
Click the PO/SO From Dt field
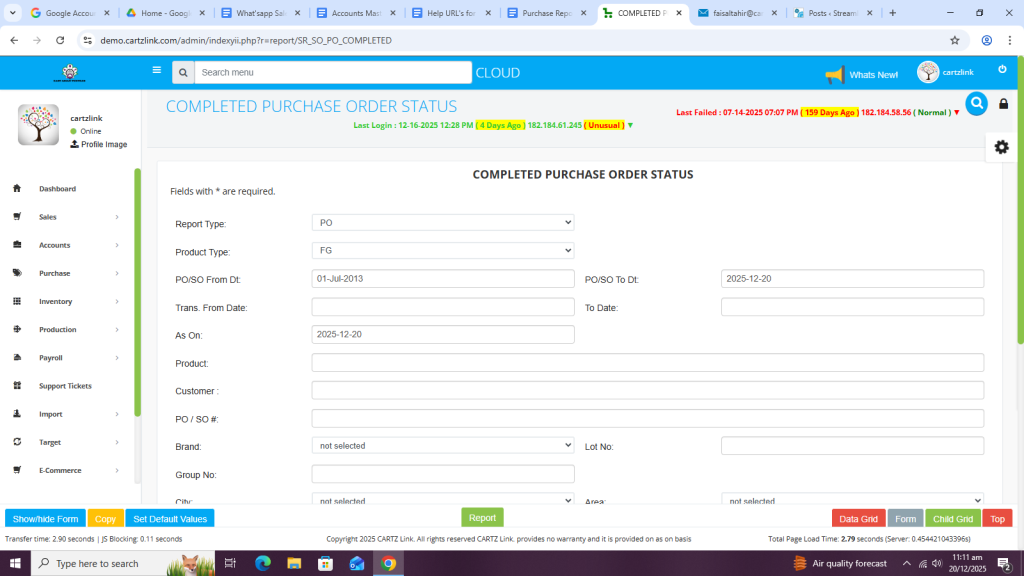[442, 279]
